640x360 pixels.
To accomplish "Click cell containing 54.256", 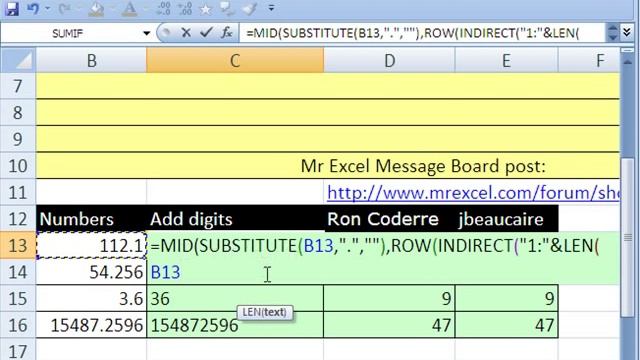I will pyautogui.click(x=91, y=272).
